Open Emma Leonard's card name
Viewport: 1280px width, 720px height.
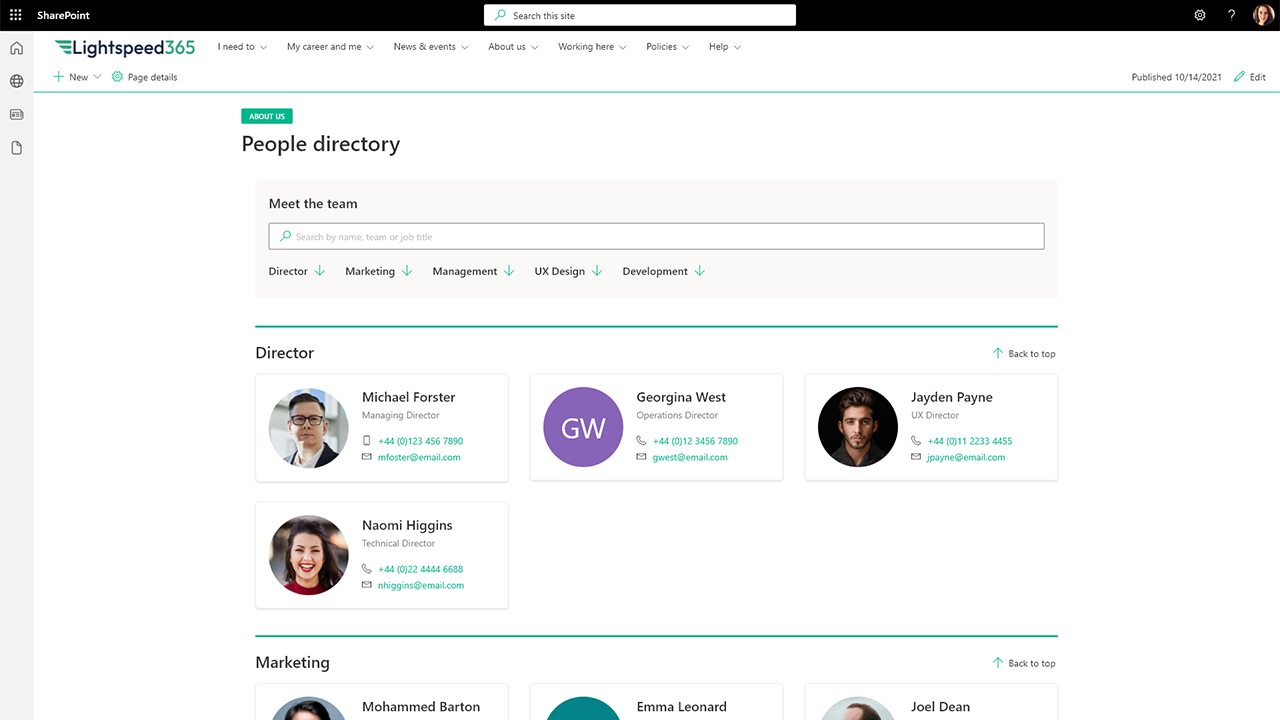[682, 707]
